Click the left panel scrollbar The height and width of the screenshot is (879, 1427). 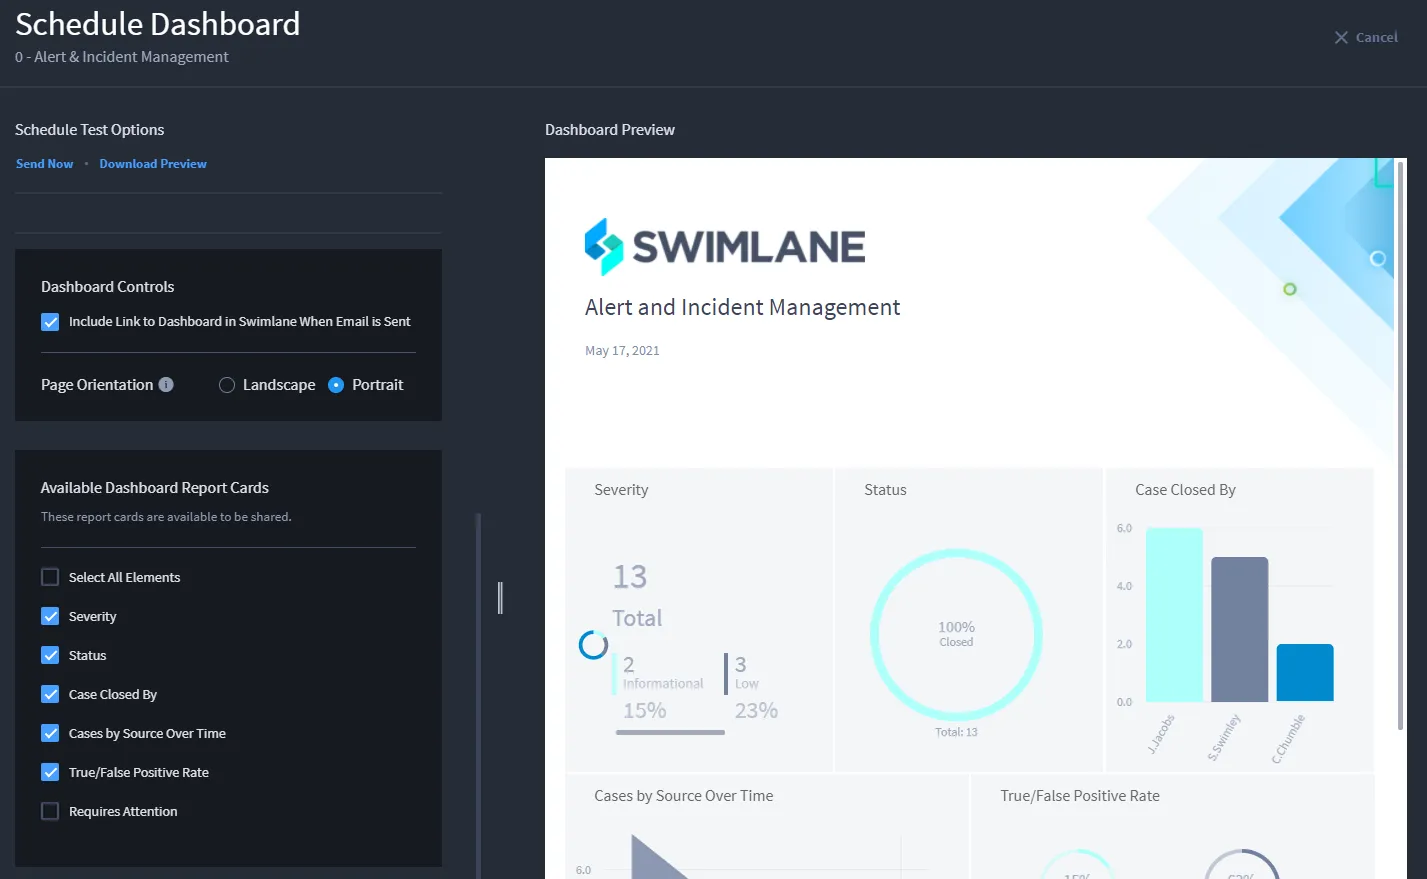tap(478, 696)
